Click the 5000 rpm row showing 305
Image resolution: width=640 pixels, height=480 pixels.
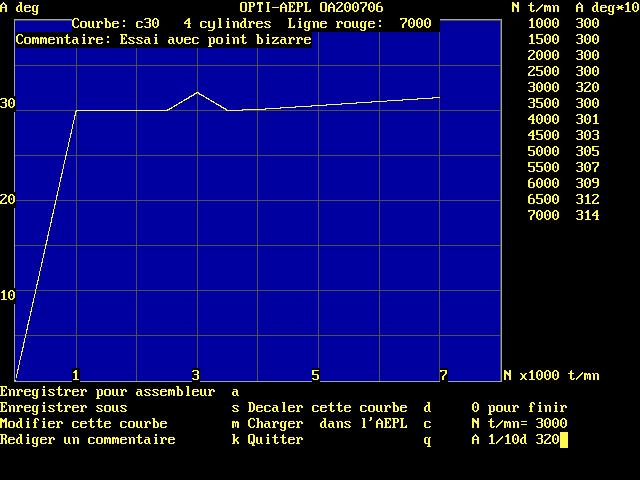pos(563,151)
